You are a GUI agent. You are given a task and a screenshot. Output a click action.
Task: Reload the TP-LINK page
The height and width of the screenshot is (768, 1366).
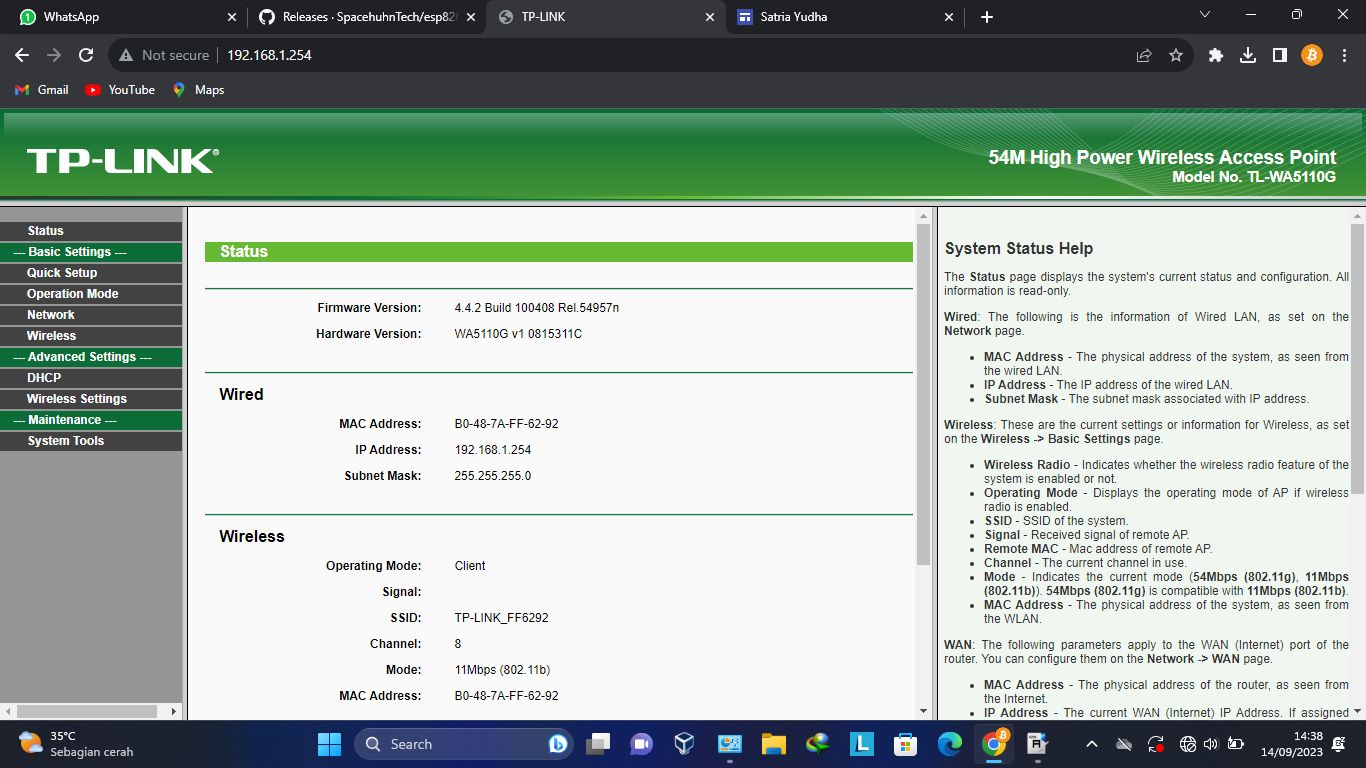pos(86,56)
